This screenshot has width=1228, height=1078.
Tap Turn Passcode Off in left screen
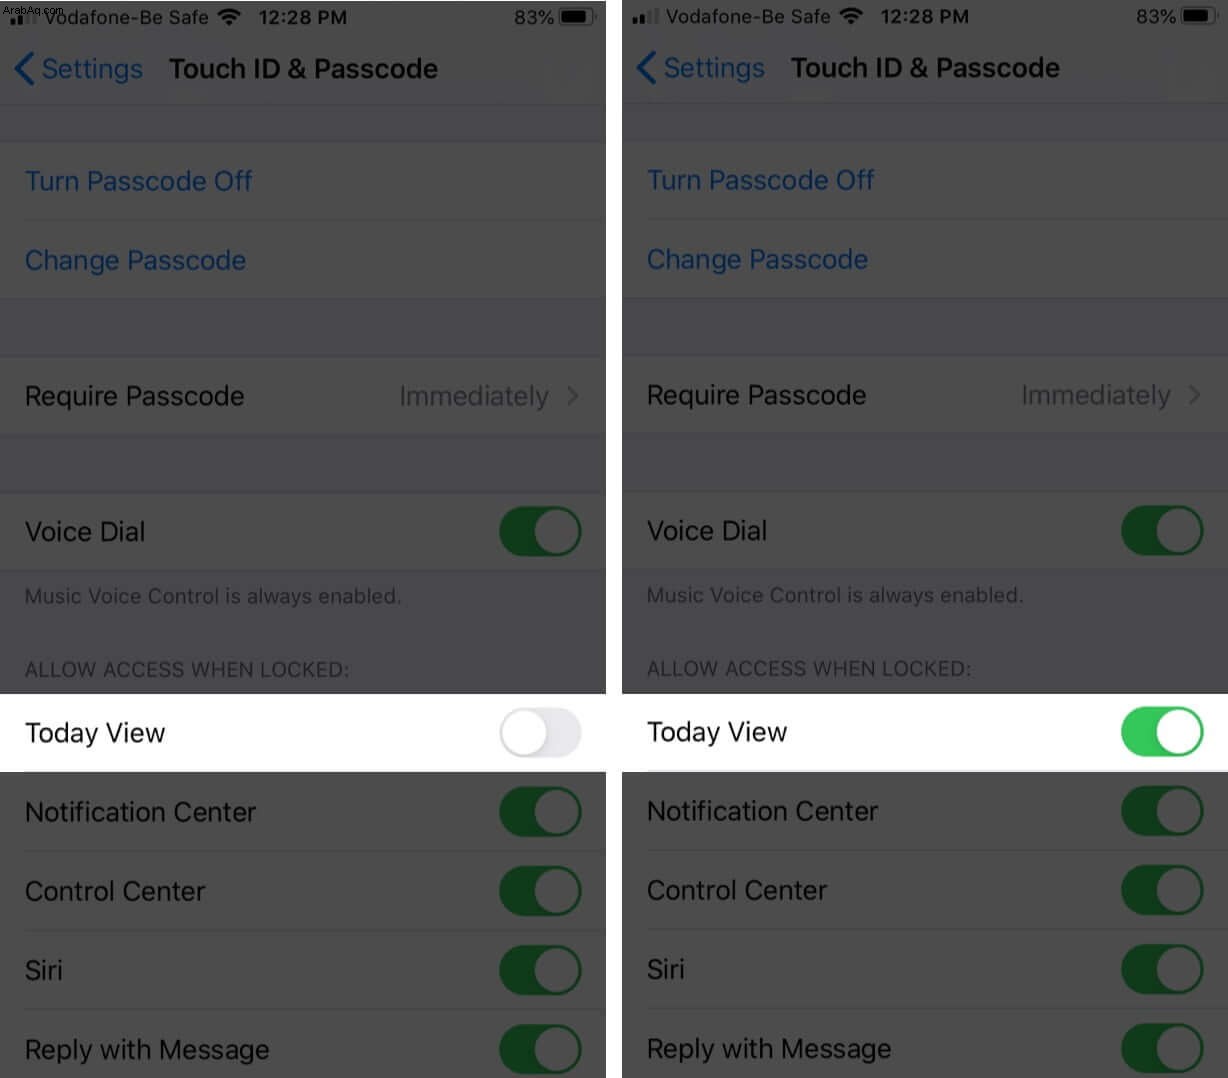138,181
